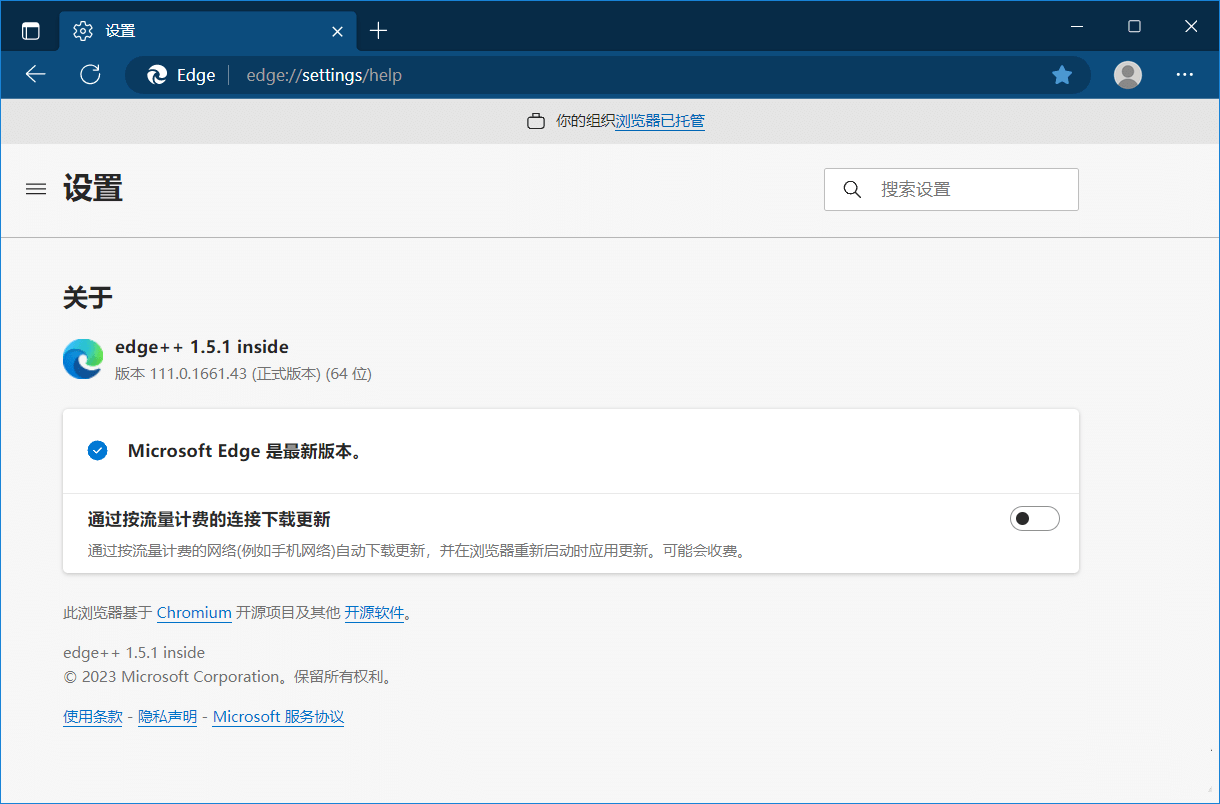The height and width of the screenshot is (804, 1220).
Task: Open a new tab with the plus button
Action: 378,30
